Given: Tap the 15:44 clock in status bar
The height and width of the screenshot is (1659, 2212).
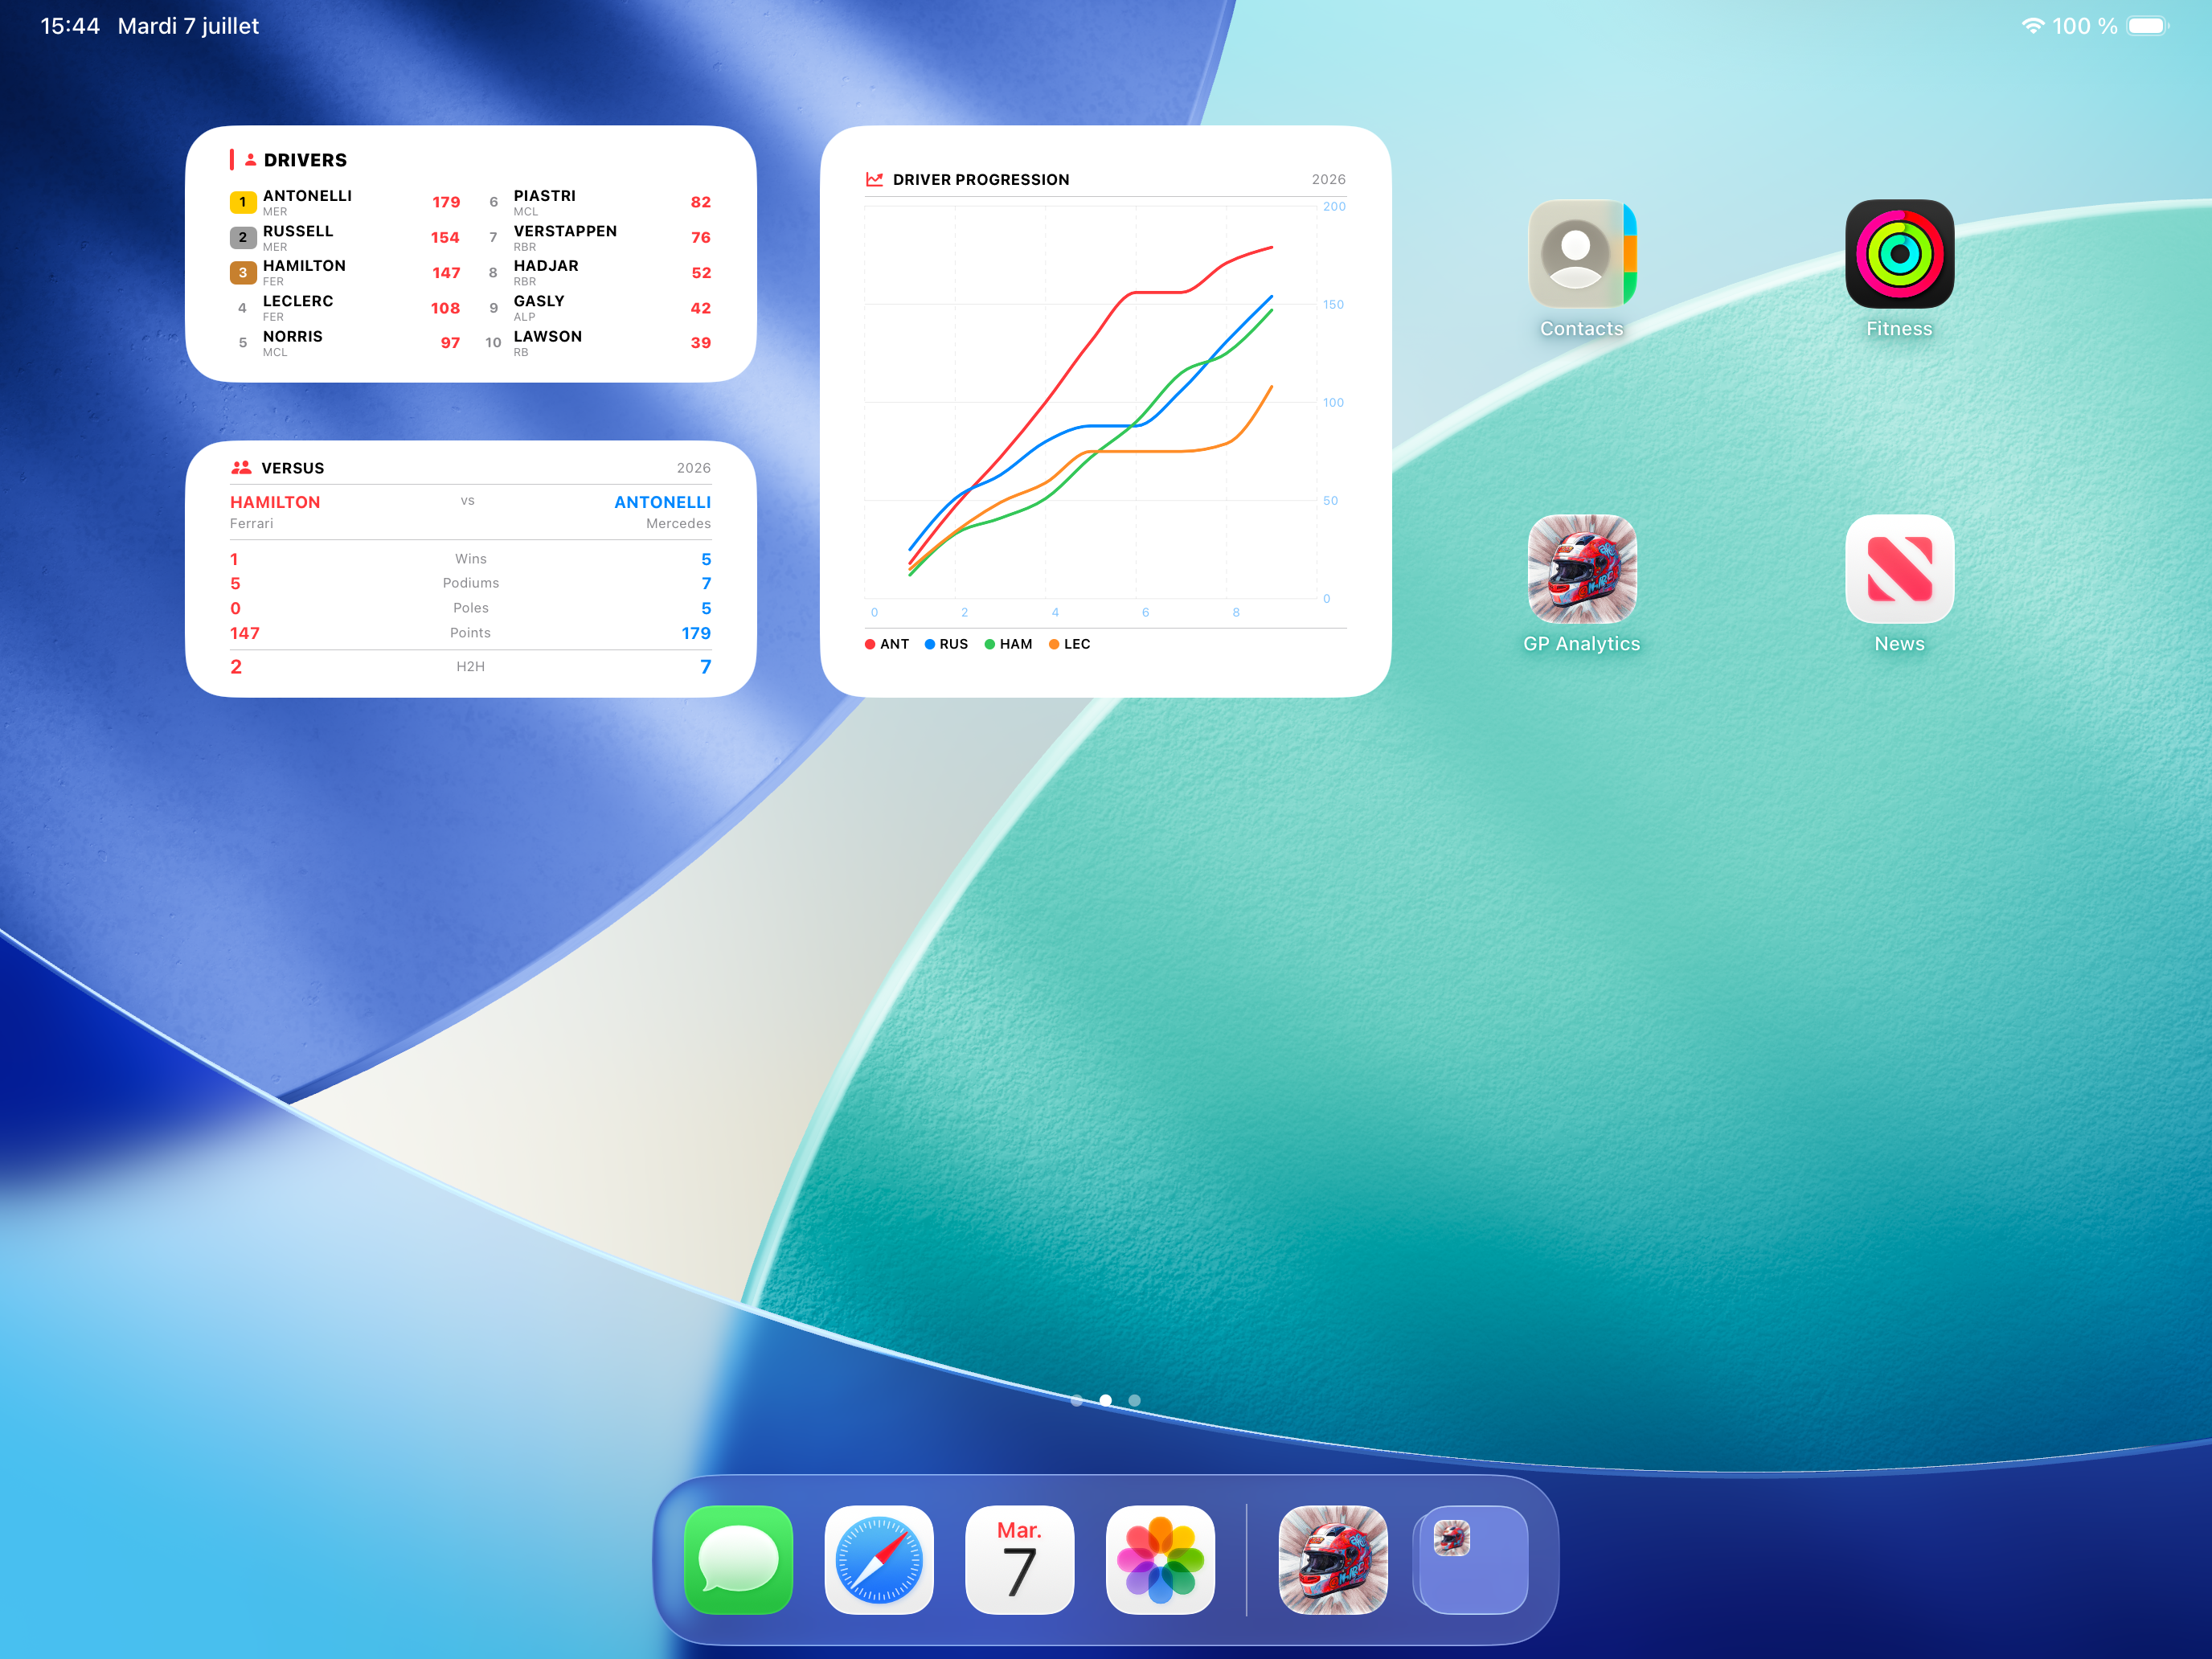Looking at the screenshot, I should pyautogui.click(x=70, y=26).
